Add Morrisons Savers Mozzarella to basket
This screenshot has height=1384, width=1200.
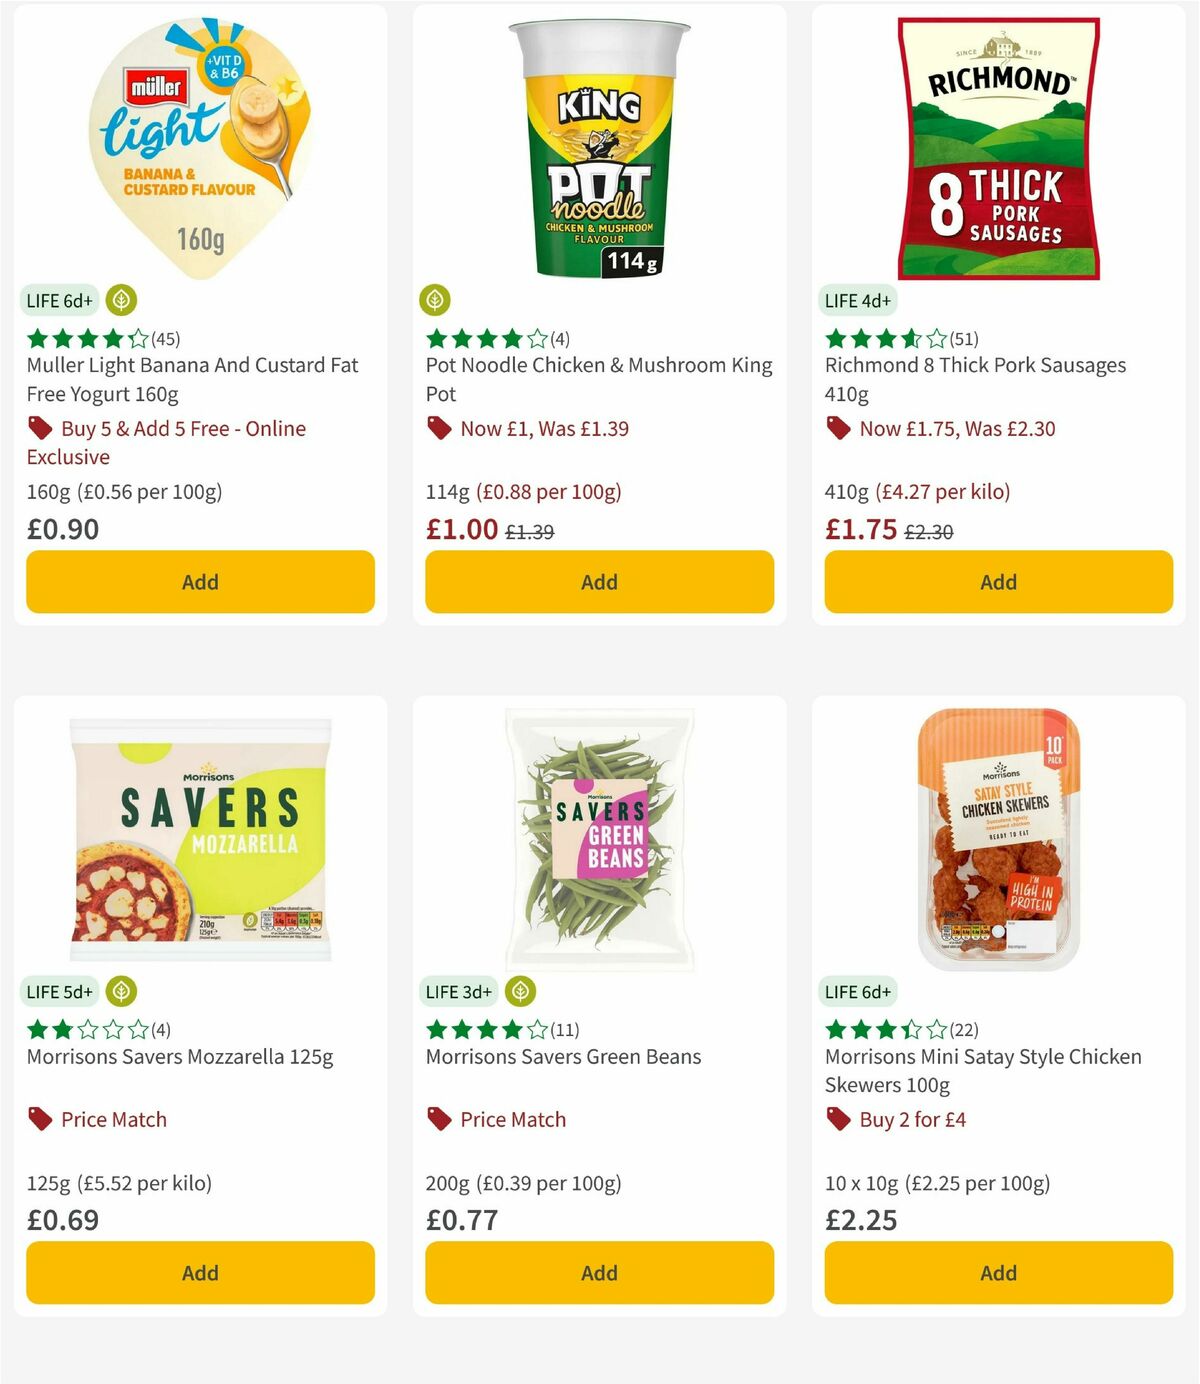pos(199,1273)
